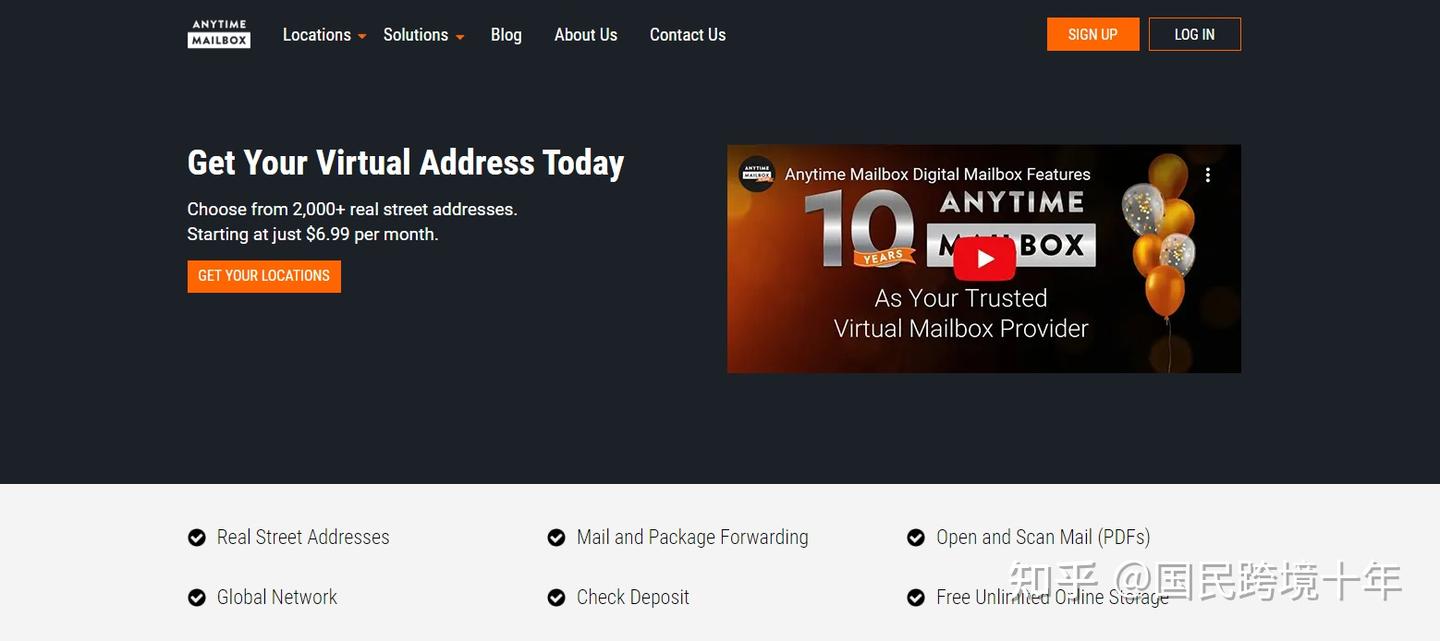Click the 'Choose from 2,000+ real street addresses' text
The width and height of the screenshot is (1440, 641).
click(x=352, y=209)
